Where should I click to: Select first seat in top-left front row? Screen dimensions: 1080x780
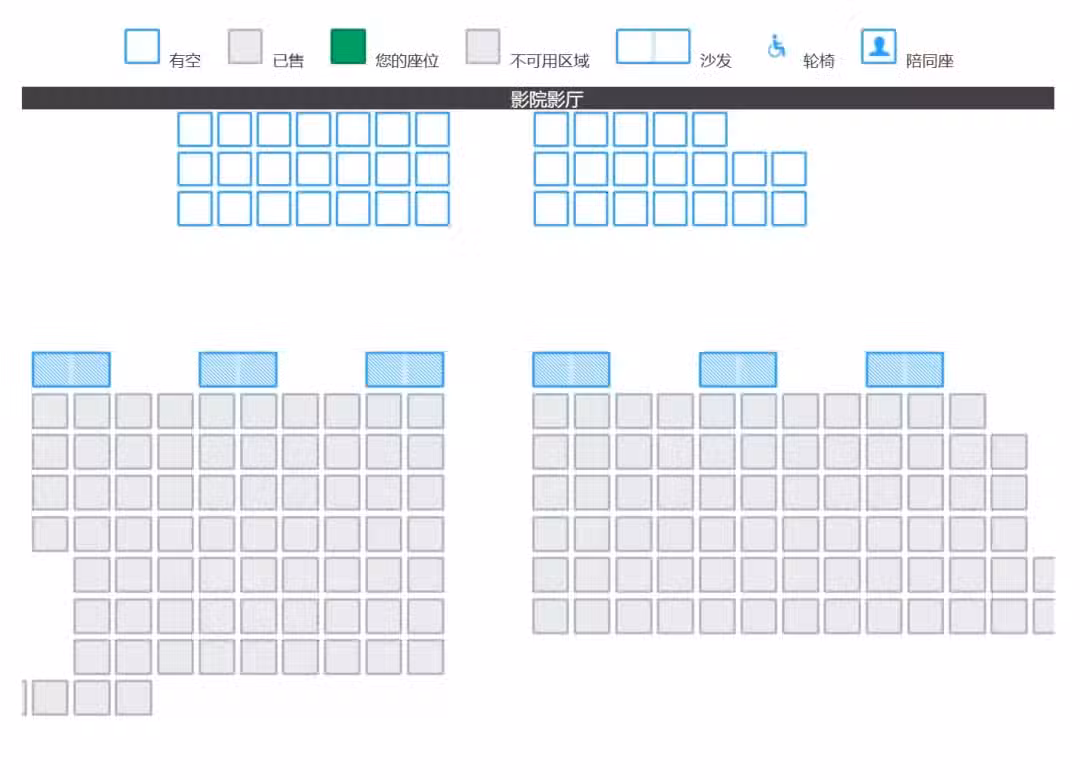click(195, 130)
